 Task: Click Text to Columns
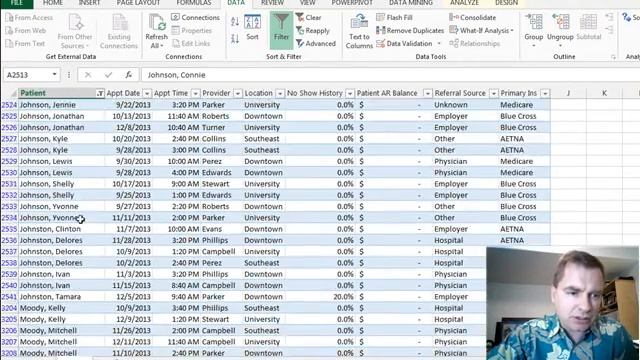[359, 31]
